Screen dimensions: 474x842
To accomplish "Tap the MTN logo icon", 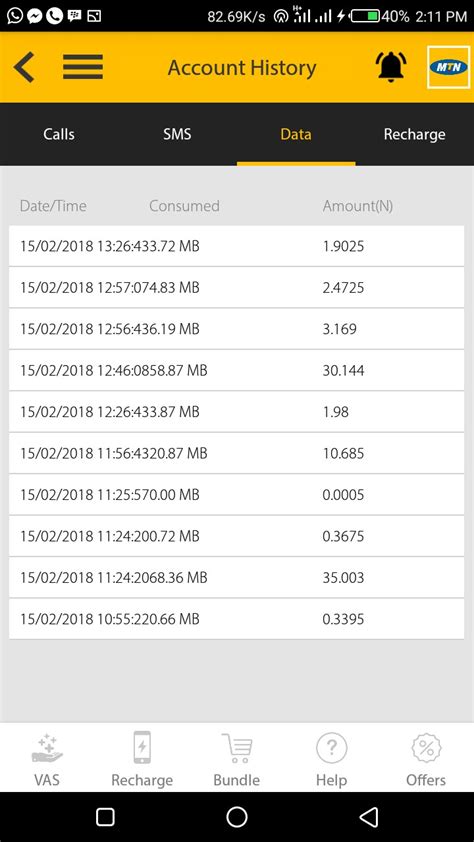I will coord(448,67).
